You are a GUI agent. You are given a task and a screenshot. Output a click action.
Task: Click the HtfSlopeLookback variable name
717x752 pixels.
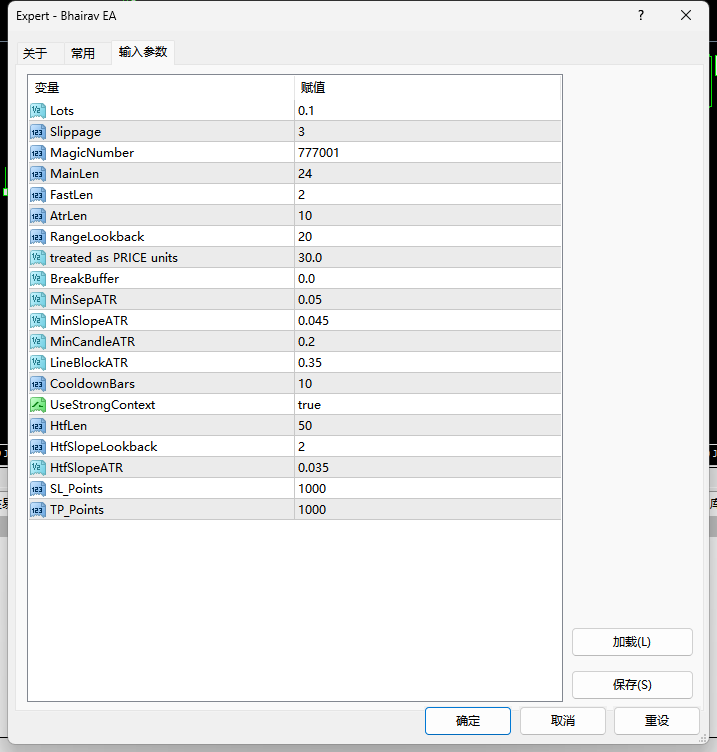(x=104, y=446)
